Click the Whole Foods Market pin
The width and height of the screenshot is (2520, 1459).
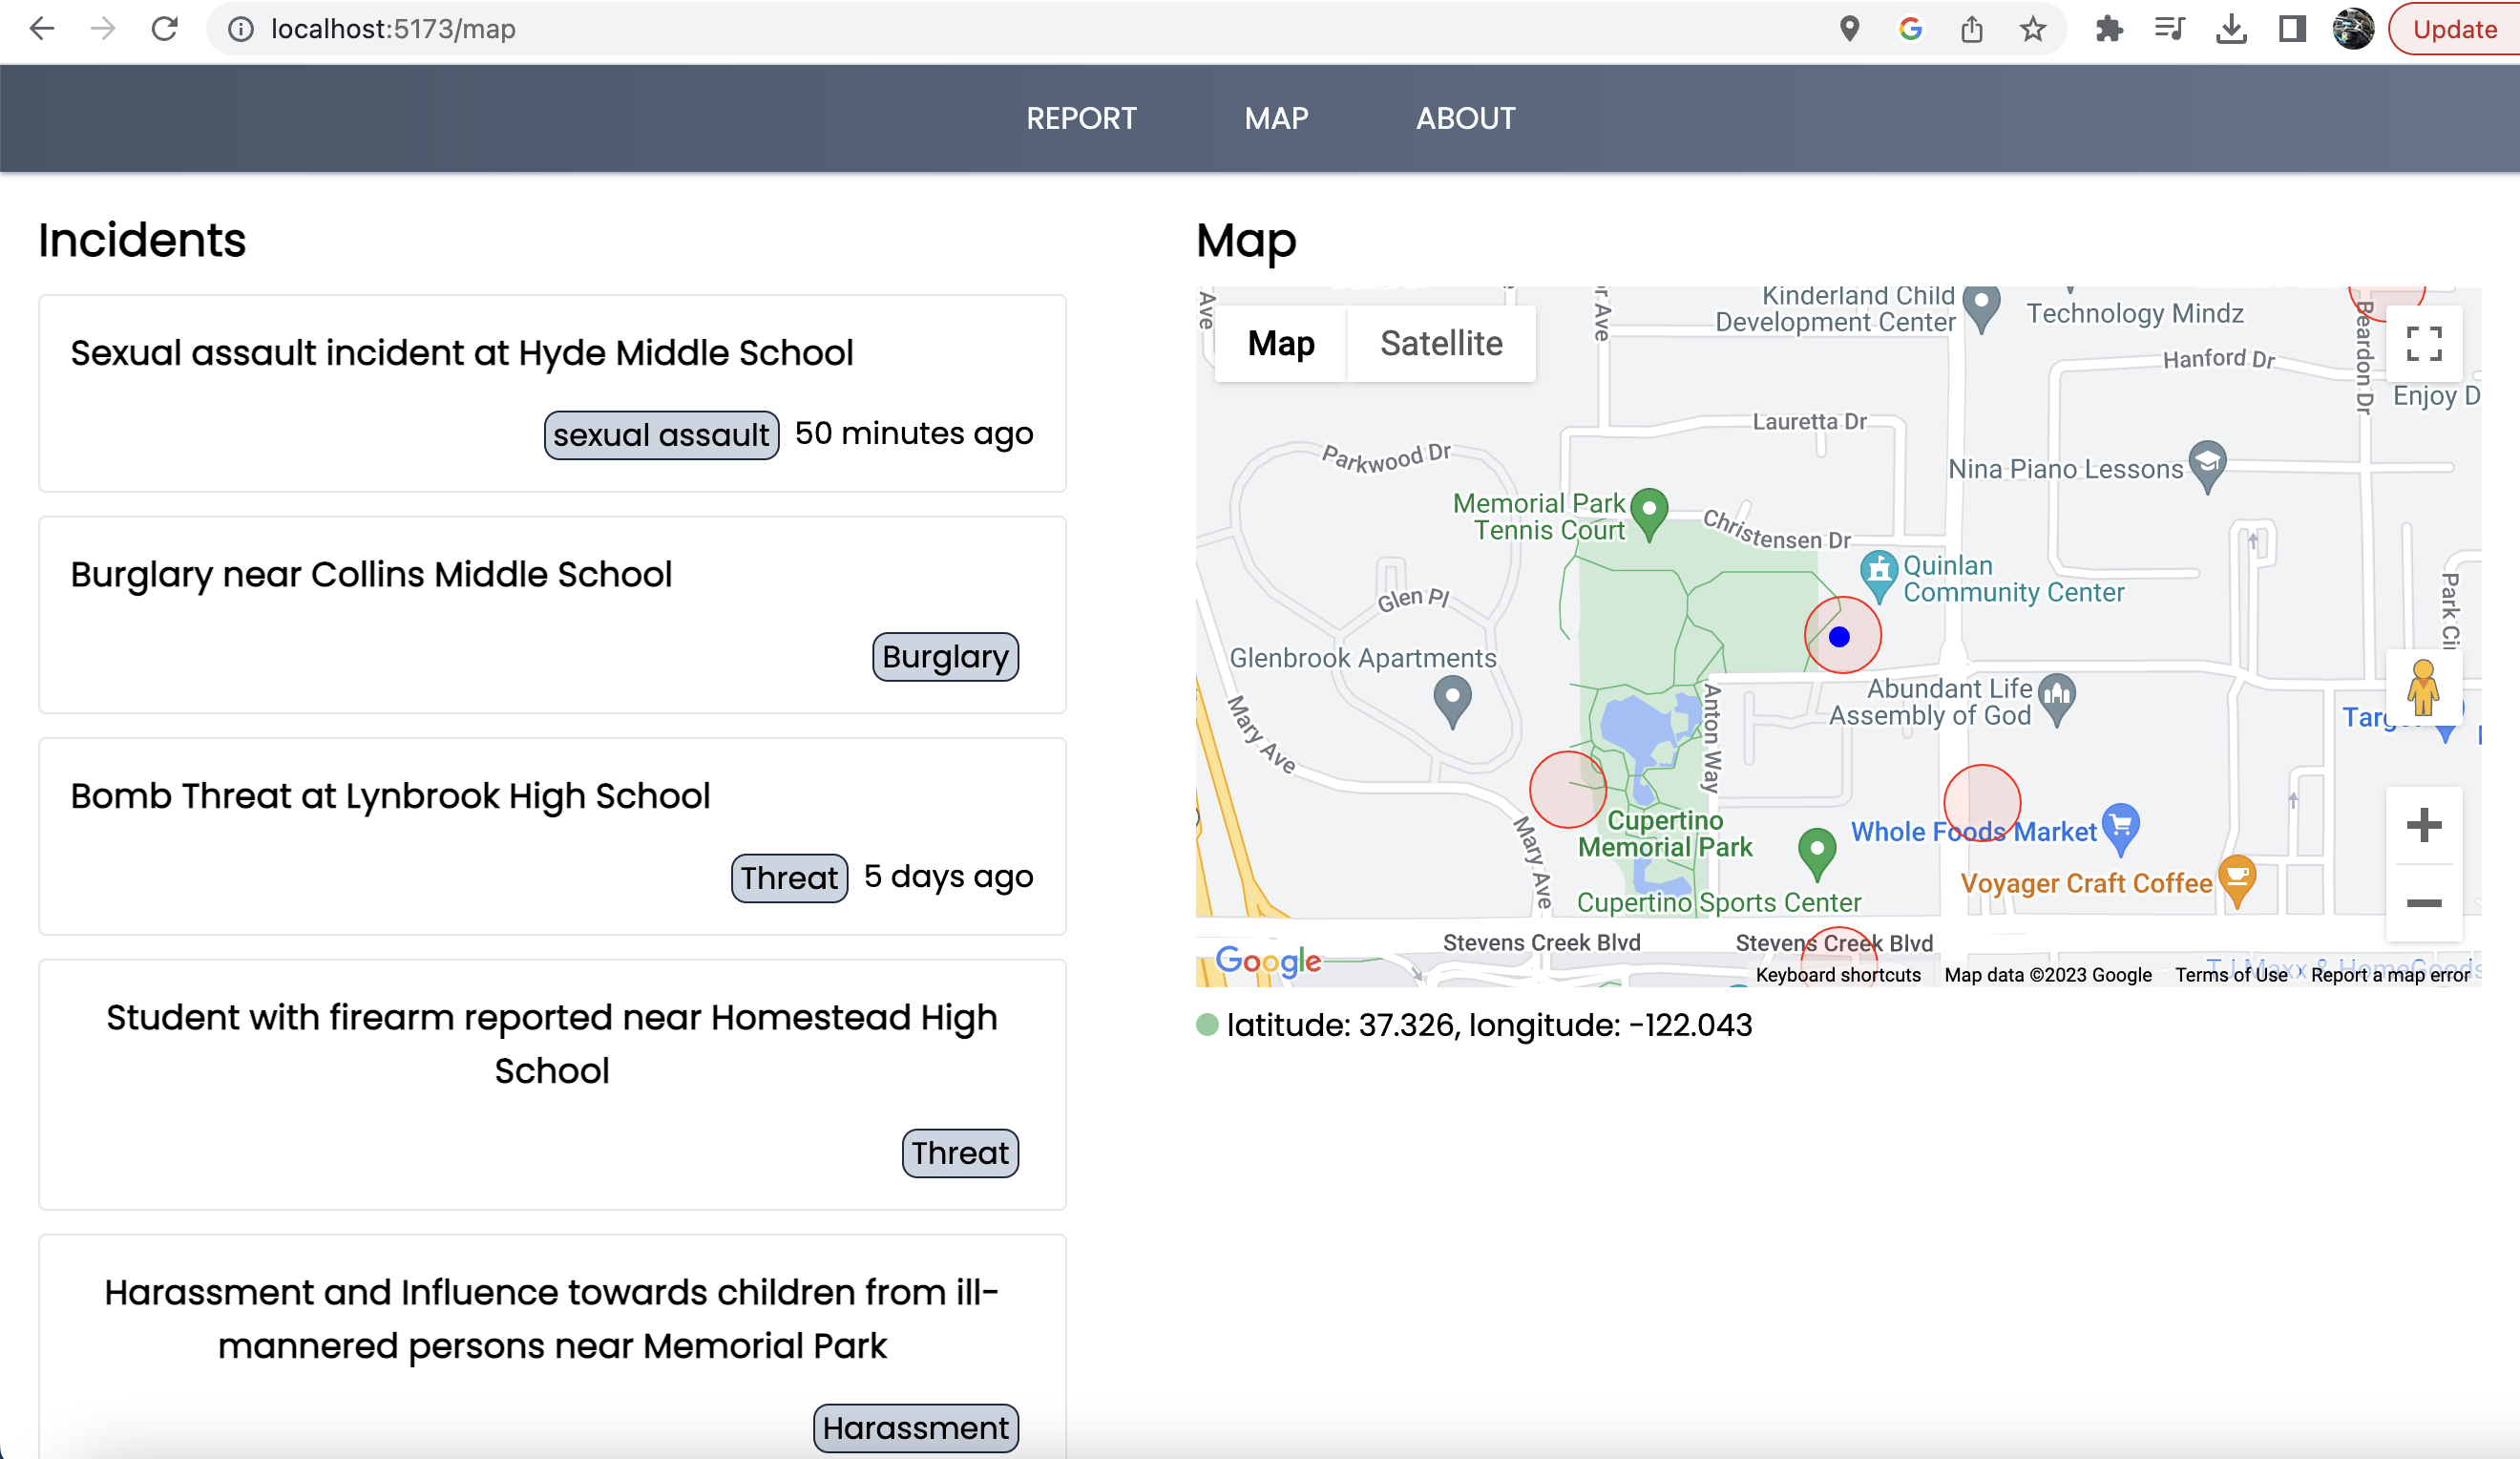point(2120,827)
